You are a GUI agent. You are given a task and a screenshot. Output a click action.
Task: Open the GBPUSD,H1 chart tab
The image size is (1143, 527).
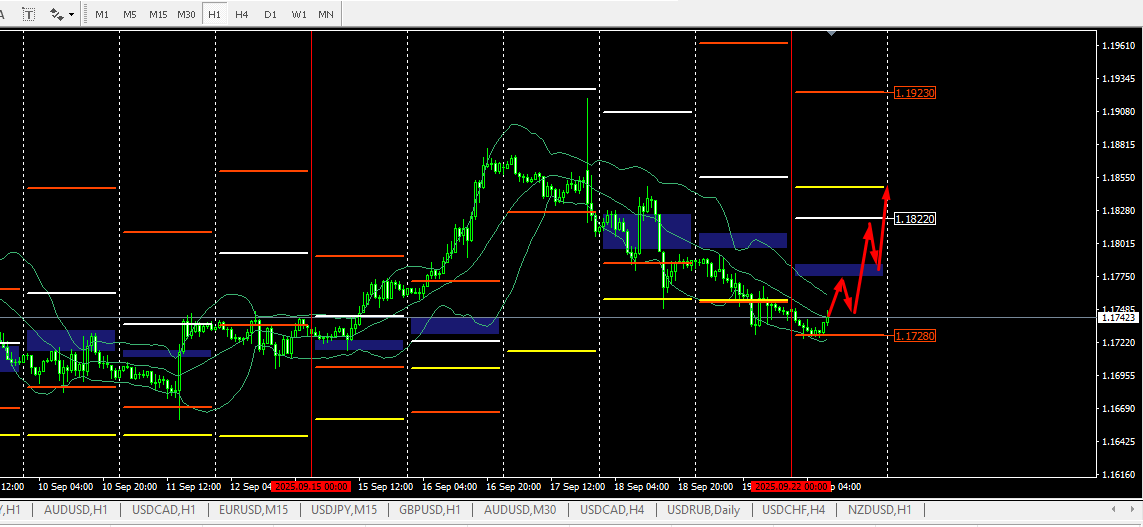tap(430, 509)
